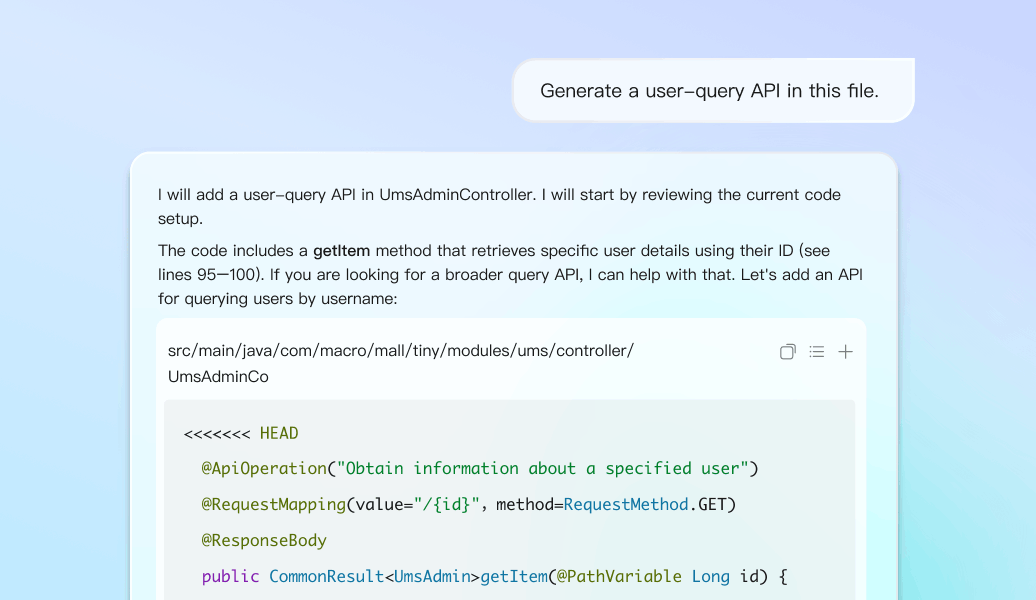Viewport: 1036px width, 600px height.
Task: Click the "public" keyword in code block
Action: point(230,576)
